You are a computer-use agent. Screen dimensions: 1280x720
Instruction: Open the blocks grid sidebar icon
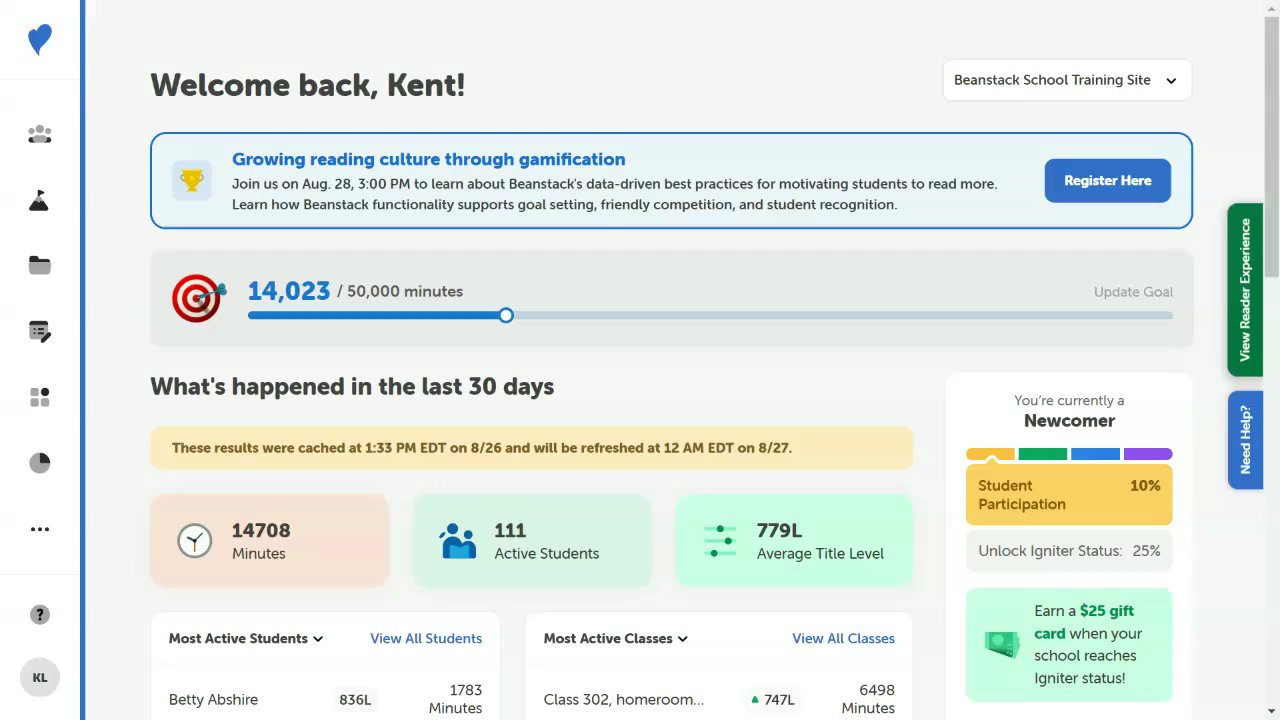pyautogui.click(x=40, y=397)
